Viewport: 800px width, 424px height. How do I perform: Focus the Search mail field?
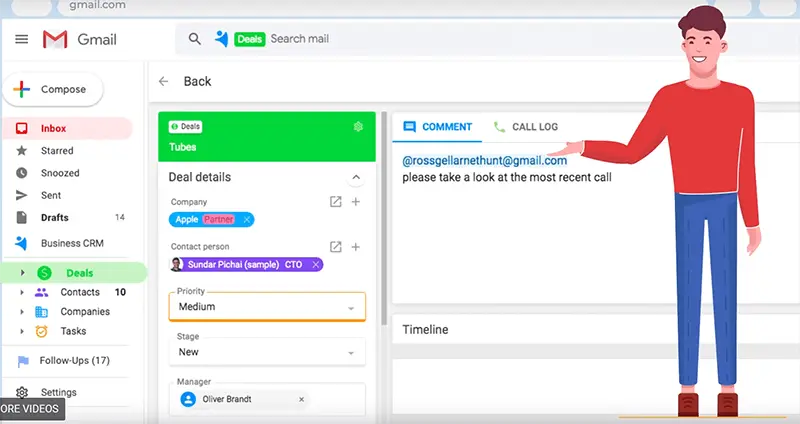click(299, 39)
